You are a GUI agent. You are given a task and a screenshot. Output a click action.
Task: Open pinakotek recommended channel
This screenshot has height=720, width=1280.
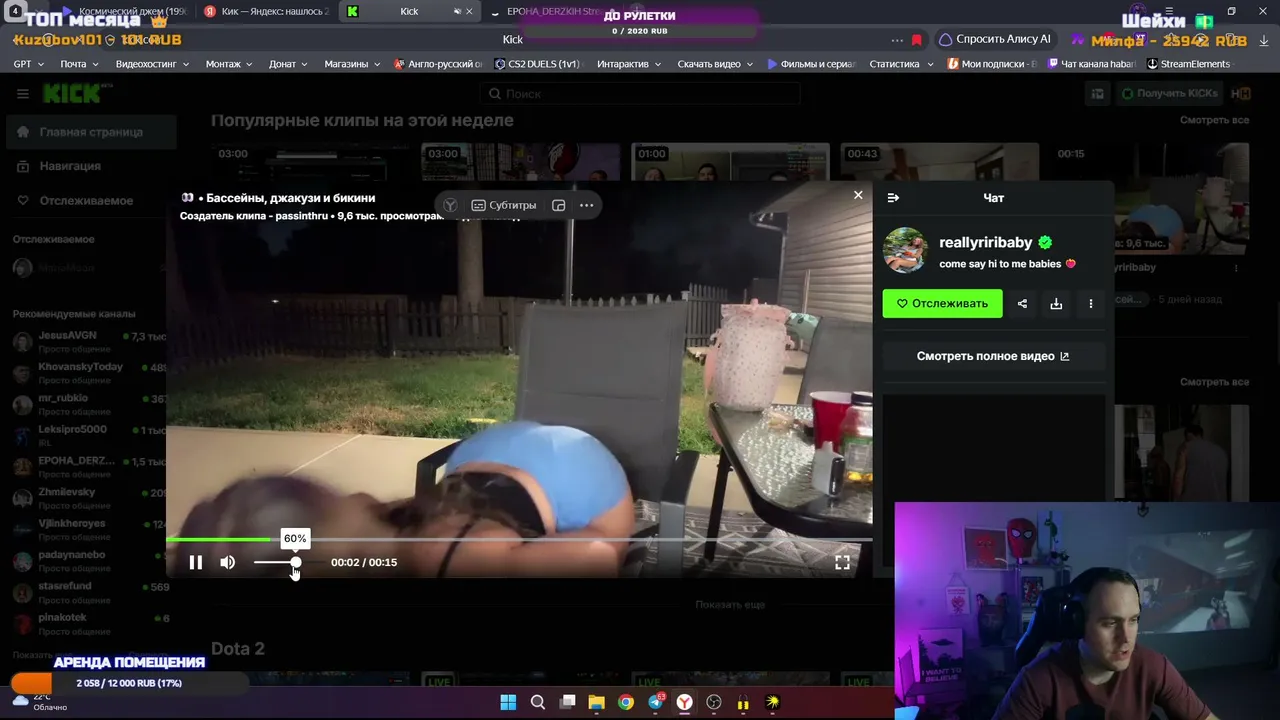point(90,624)
